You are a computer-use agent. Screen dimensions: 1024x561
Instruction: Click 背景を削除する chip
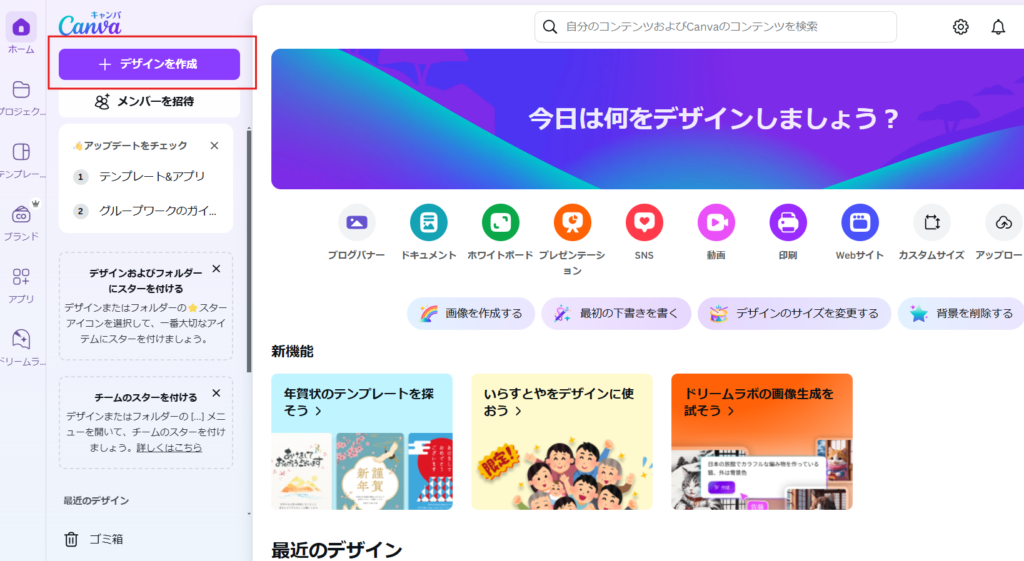(961, 313)
